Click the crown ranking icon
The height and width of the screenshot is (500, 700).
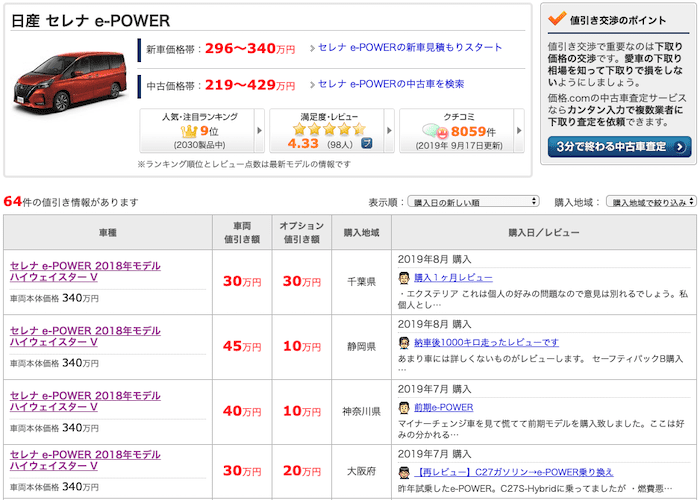click(x=189, y=131)
